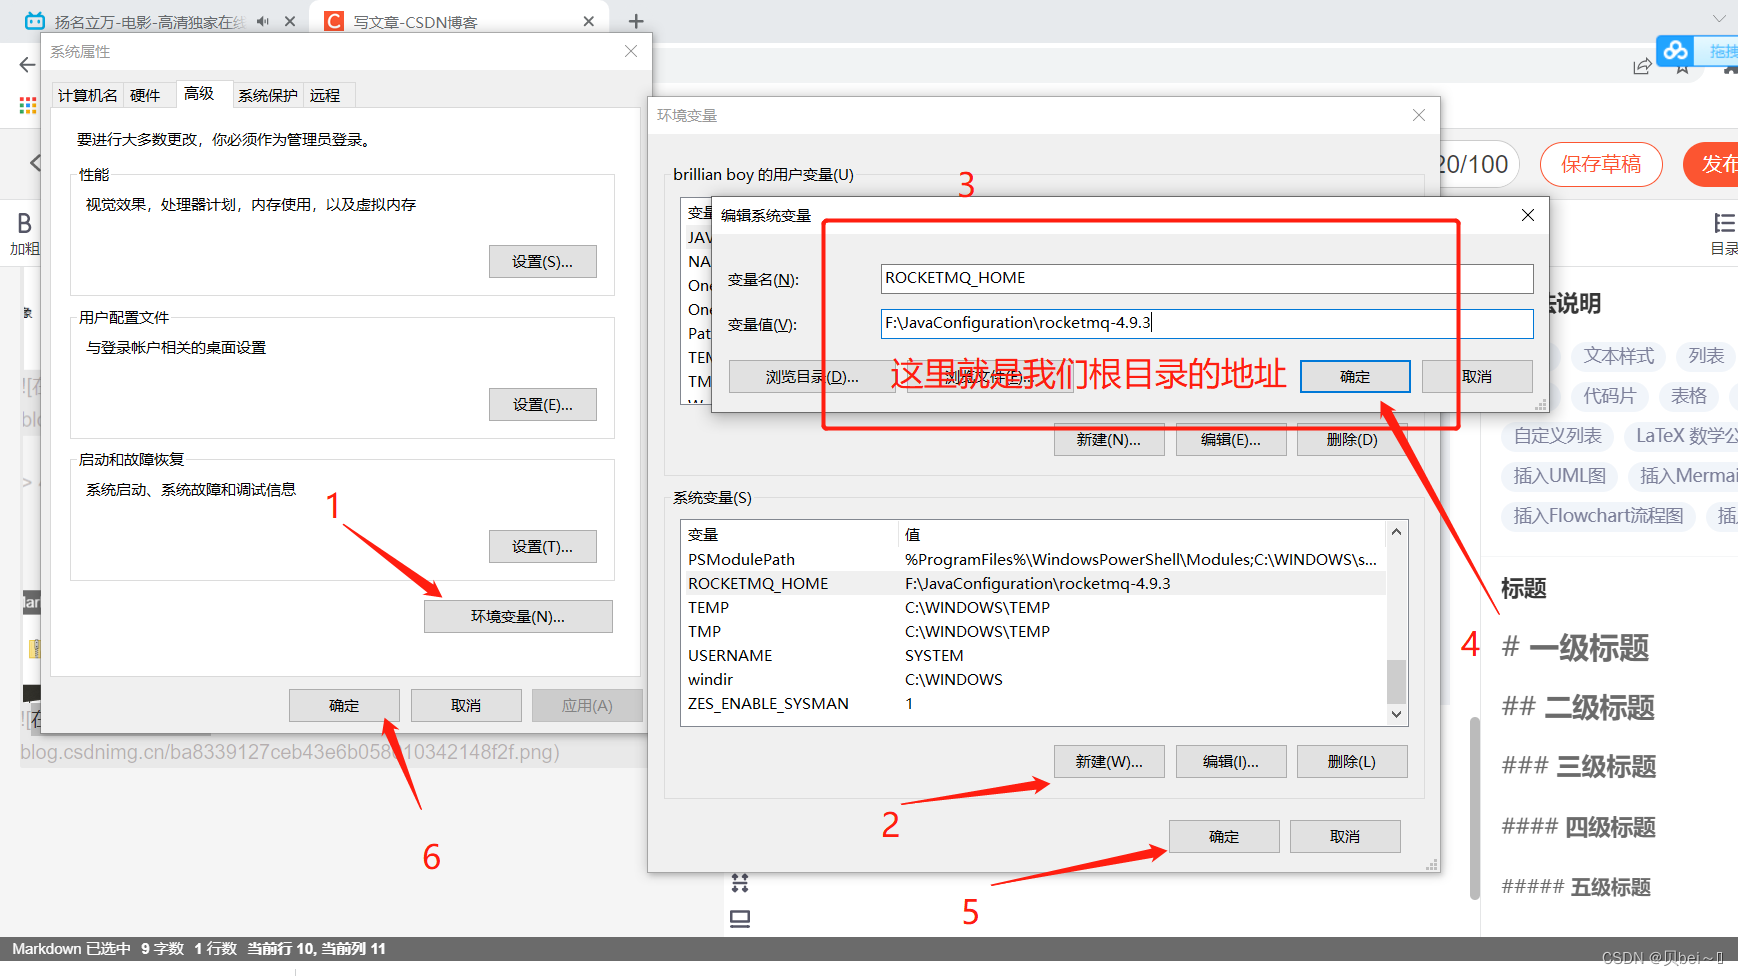
Task: Click inside the 变量值(V) input field
Action: (x=1207, y=323)
